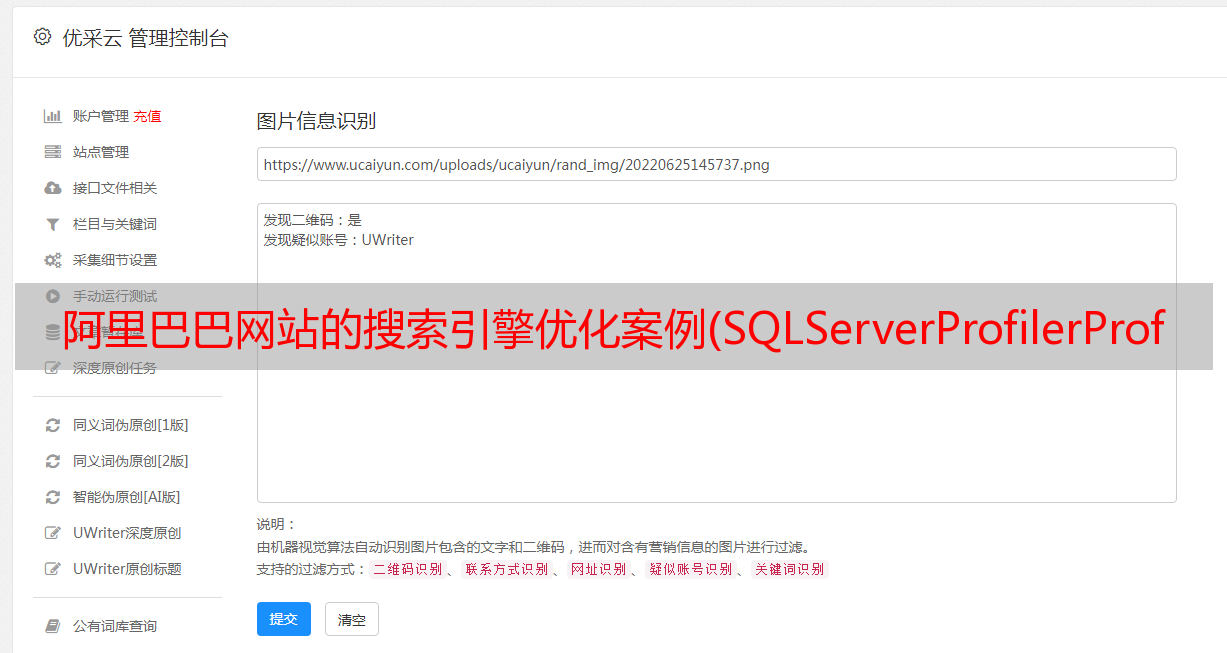Open 深度原创任务 in the sidebar
This screenshot has height=653, width=1227.
point(115,368)
